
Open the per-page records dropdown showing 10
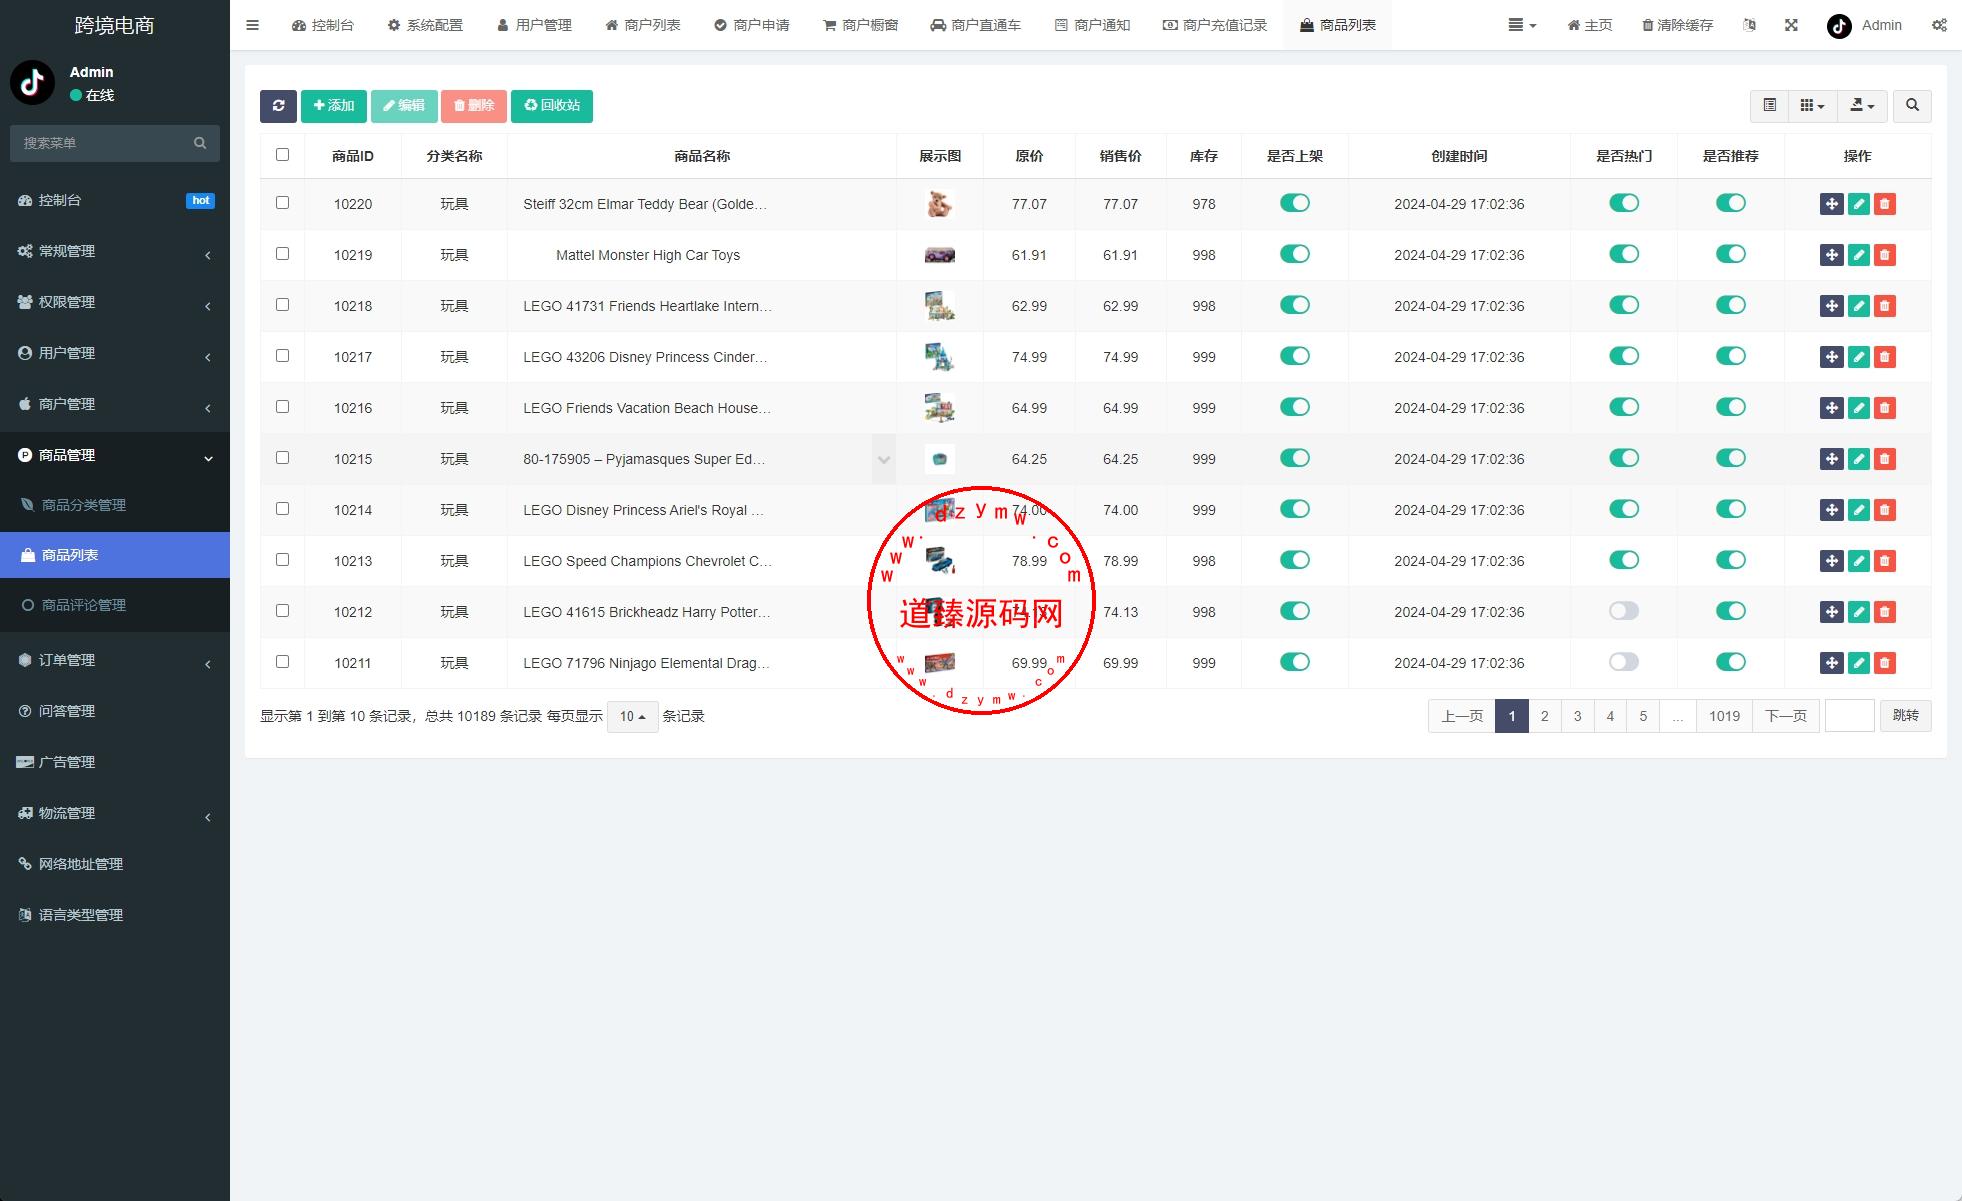(632, 716)
